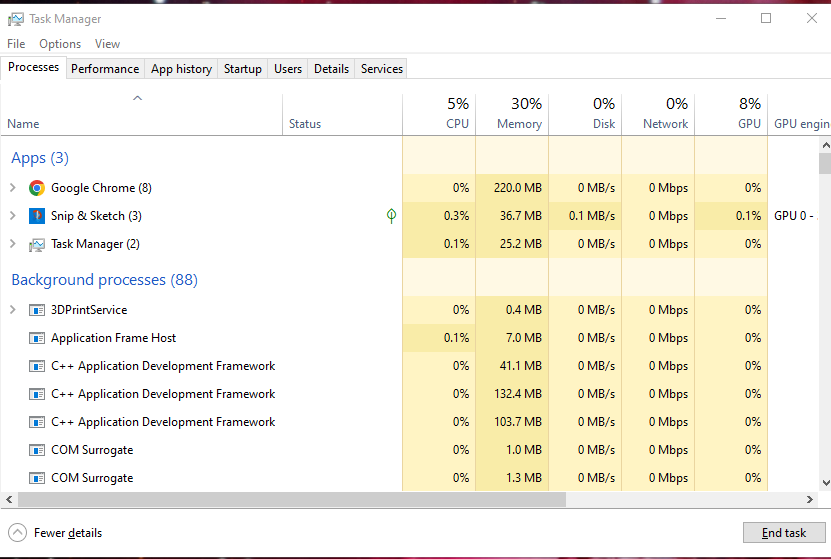
Task: Click the Fewer details collapse arrow icon
Action: click(17, 533)
